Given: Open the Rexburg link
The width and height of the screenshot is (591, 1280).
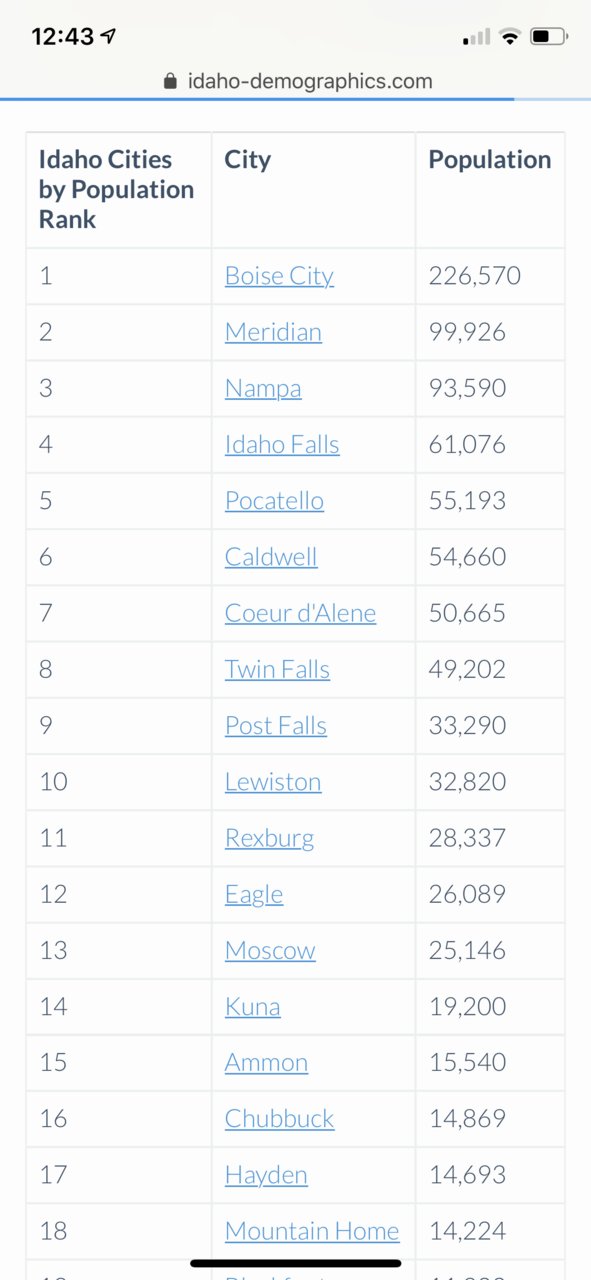Looking at the screenshot, I should [269, 837].
